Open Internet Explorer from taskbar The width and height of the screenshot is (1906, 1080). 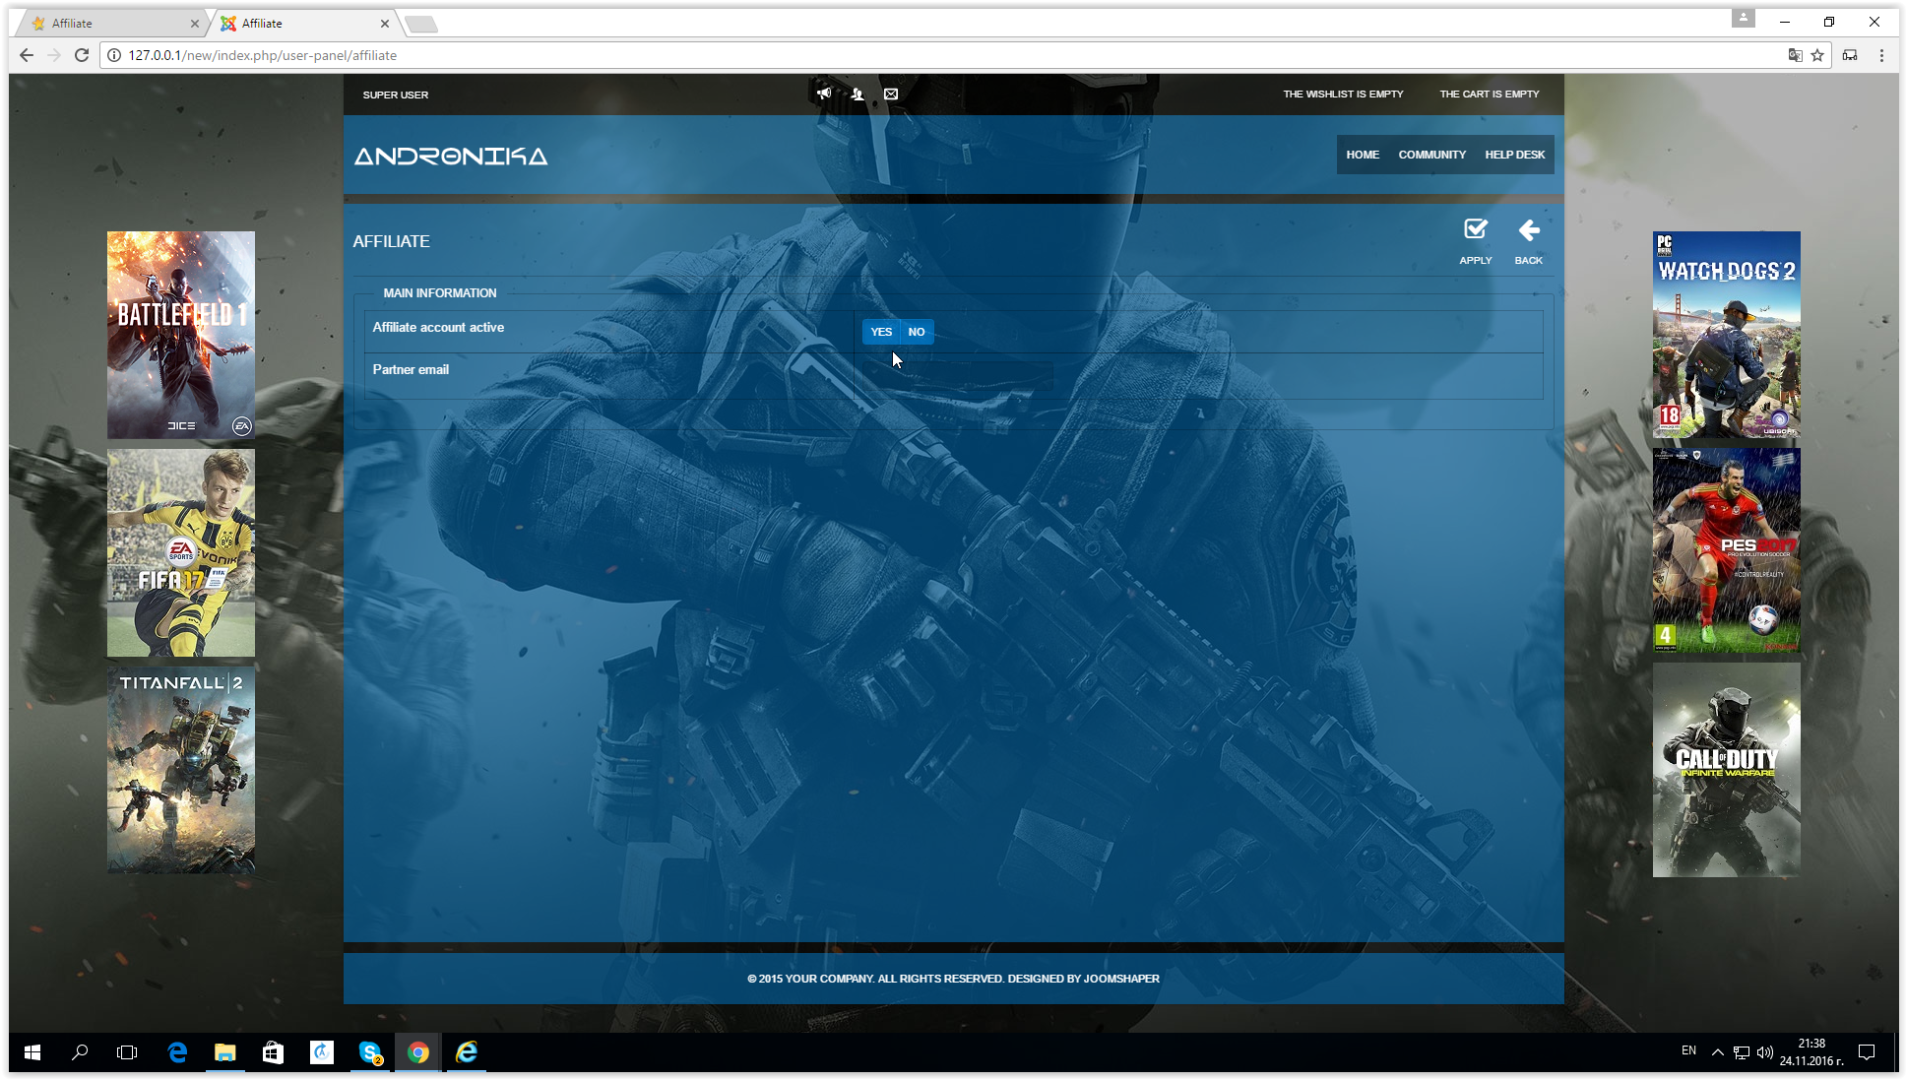point(466,1052)
